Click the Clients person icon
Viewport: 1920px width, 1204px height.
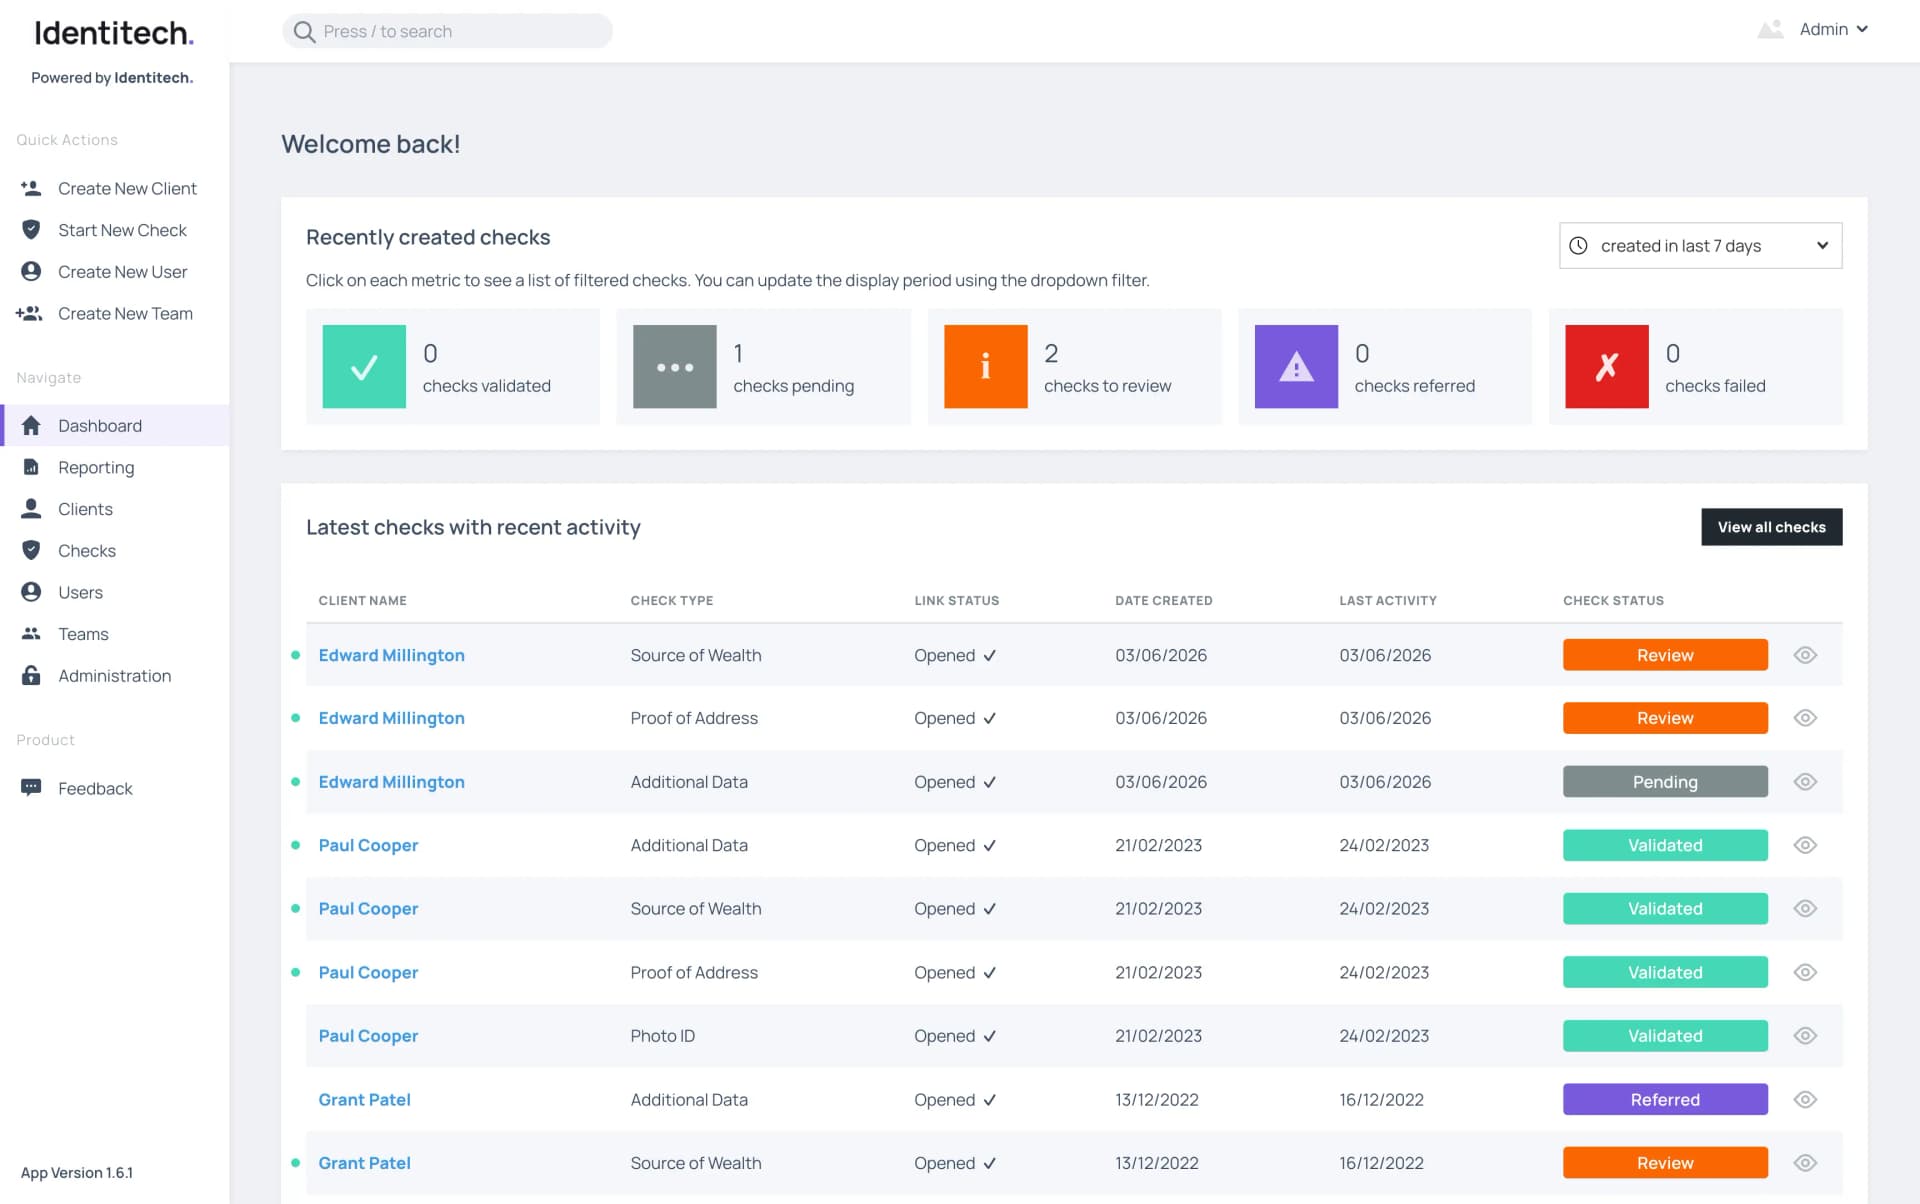(31, 508)
